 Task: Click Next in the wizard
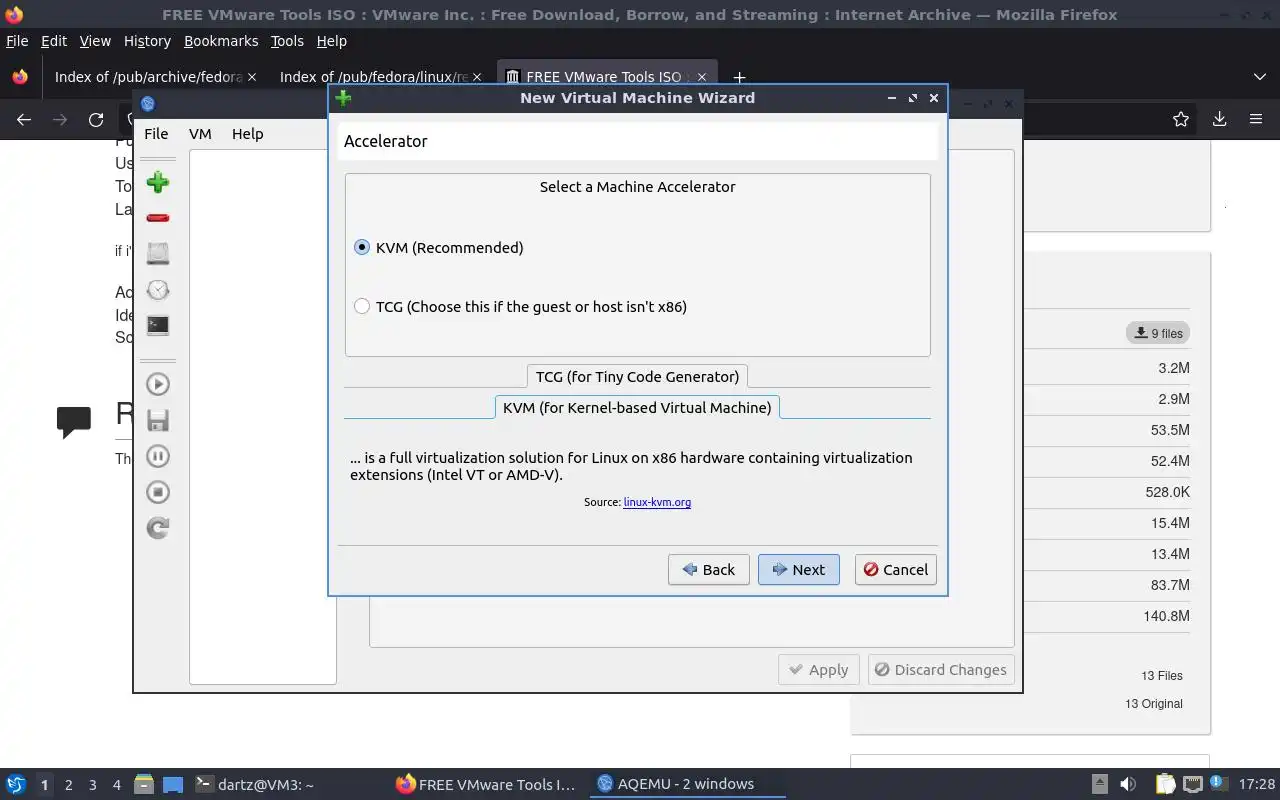coord(798,569)
